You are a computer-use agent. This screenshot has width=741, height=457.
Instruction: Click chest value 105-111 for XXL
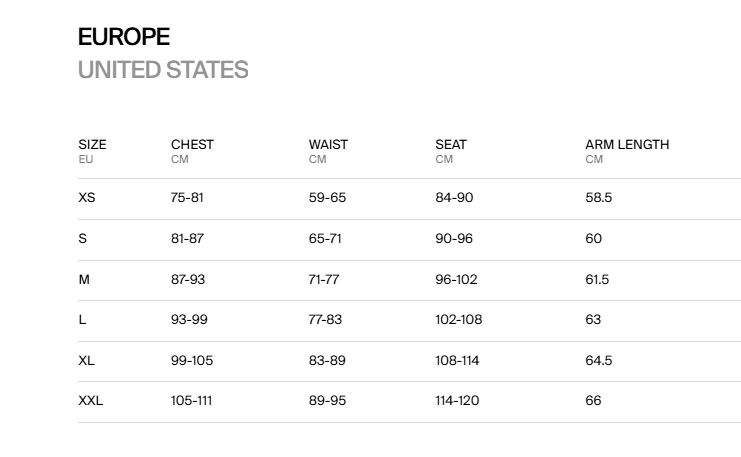point(191,401)
